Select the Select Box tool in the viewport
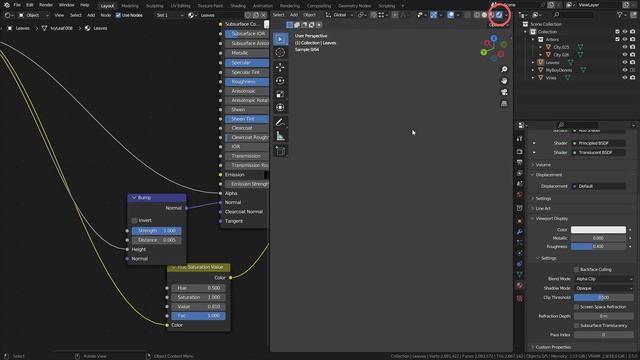 point(280,39)
